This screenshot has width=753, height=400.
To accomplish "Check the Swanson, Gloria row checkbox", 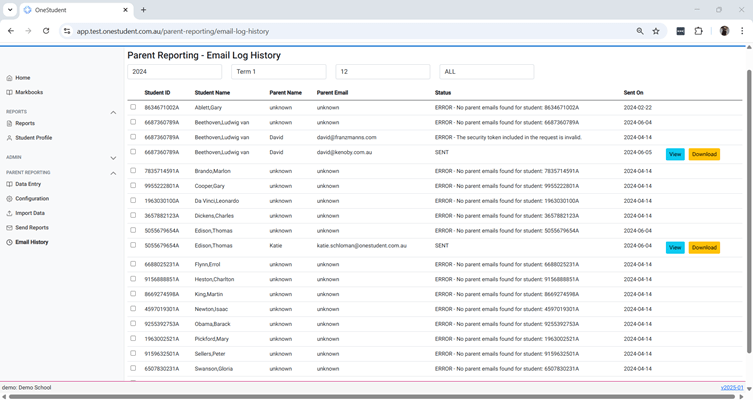I will click(133, 369).
